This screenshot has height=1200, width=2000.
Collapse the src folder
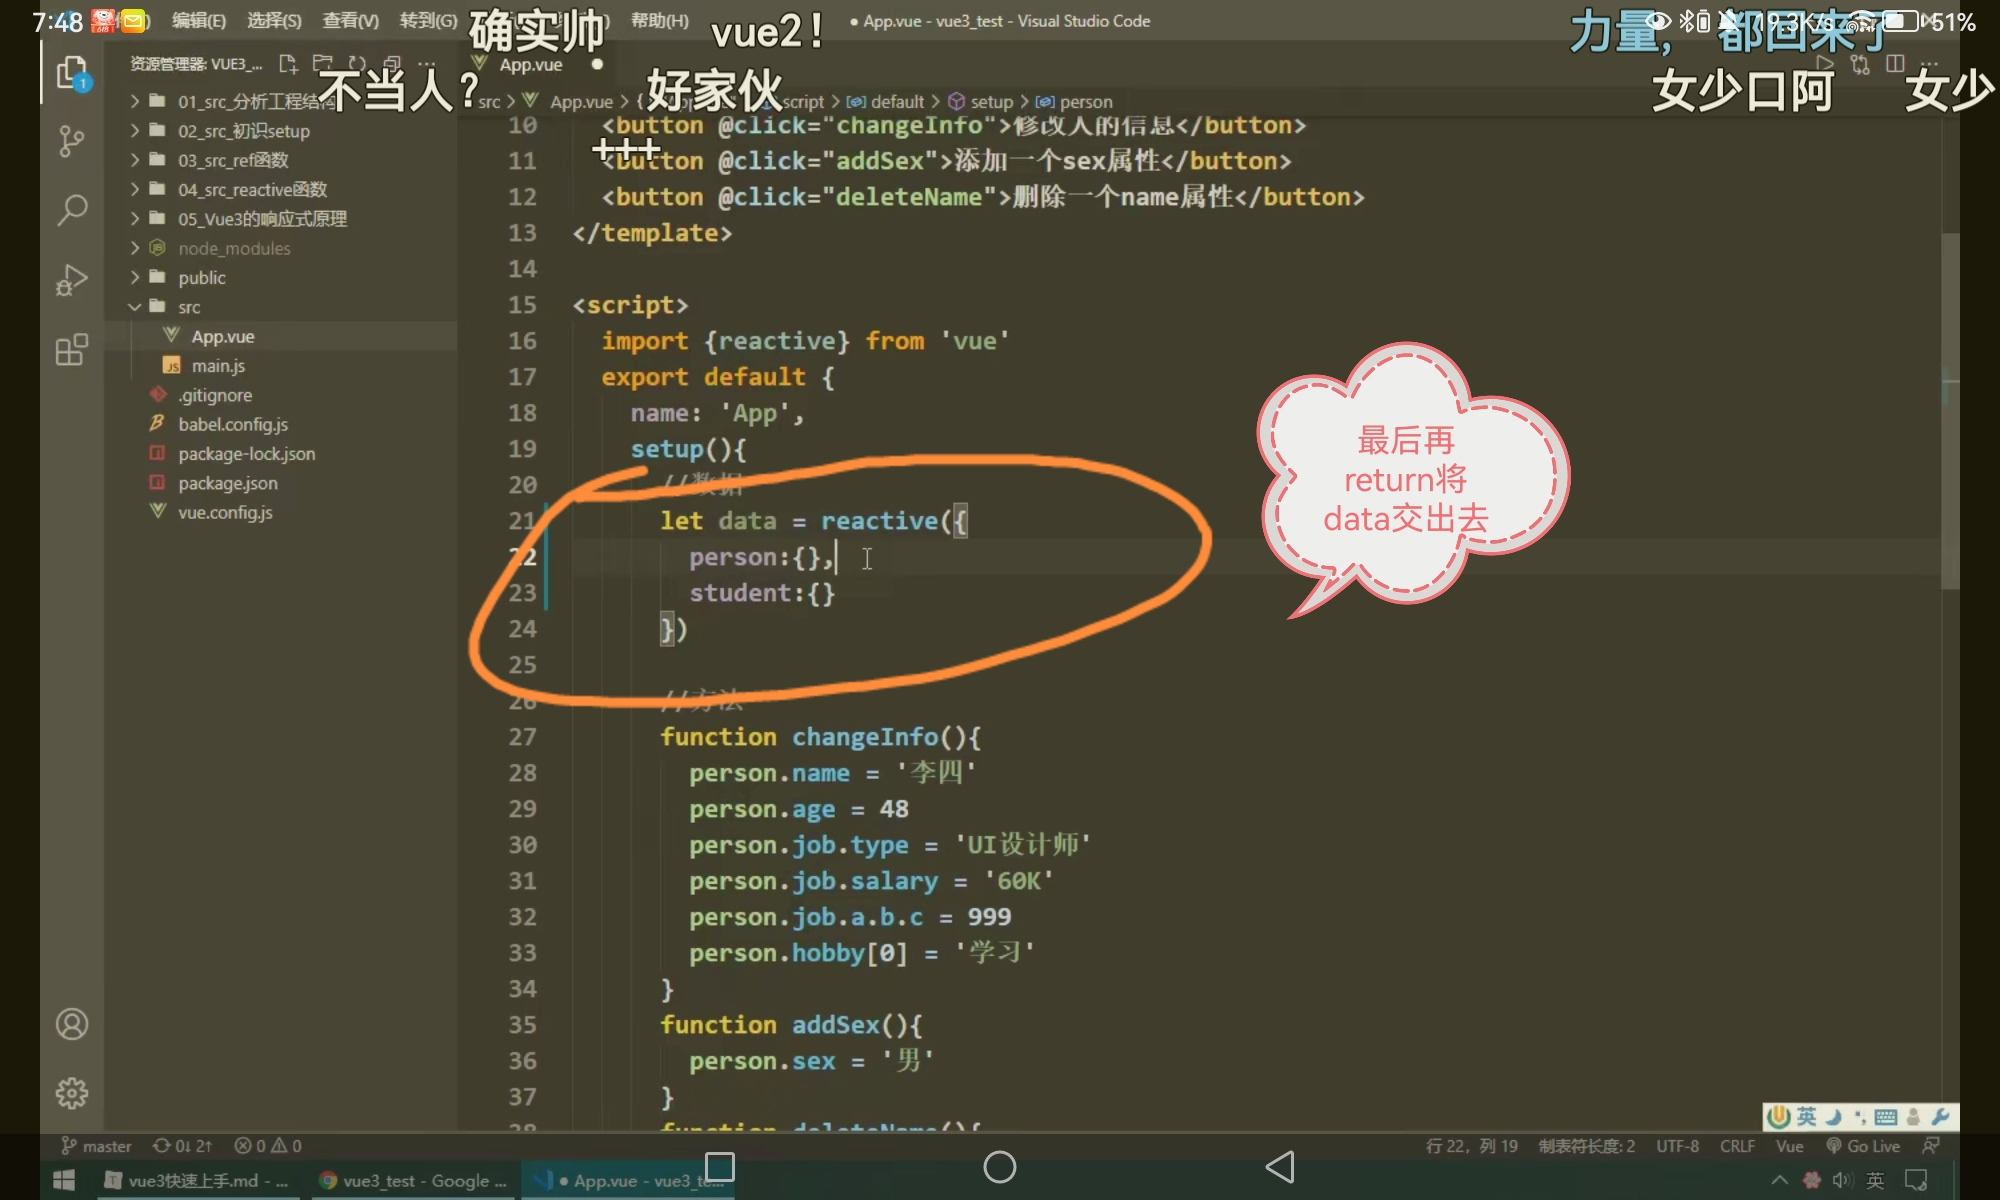coord(189,307)
